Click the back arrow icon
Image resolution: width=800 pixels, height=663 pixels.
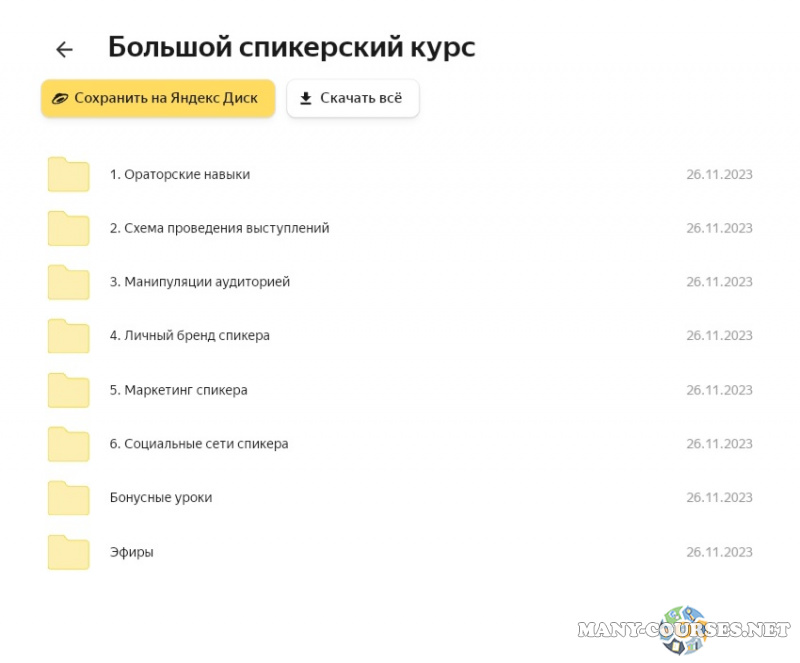click(x=65, y=49)
